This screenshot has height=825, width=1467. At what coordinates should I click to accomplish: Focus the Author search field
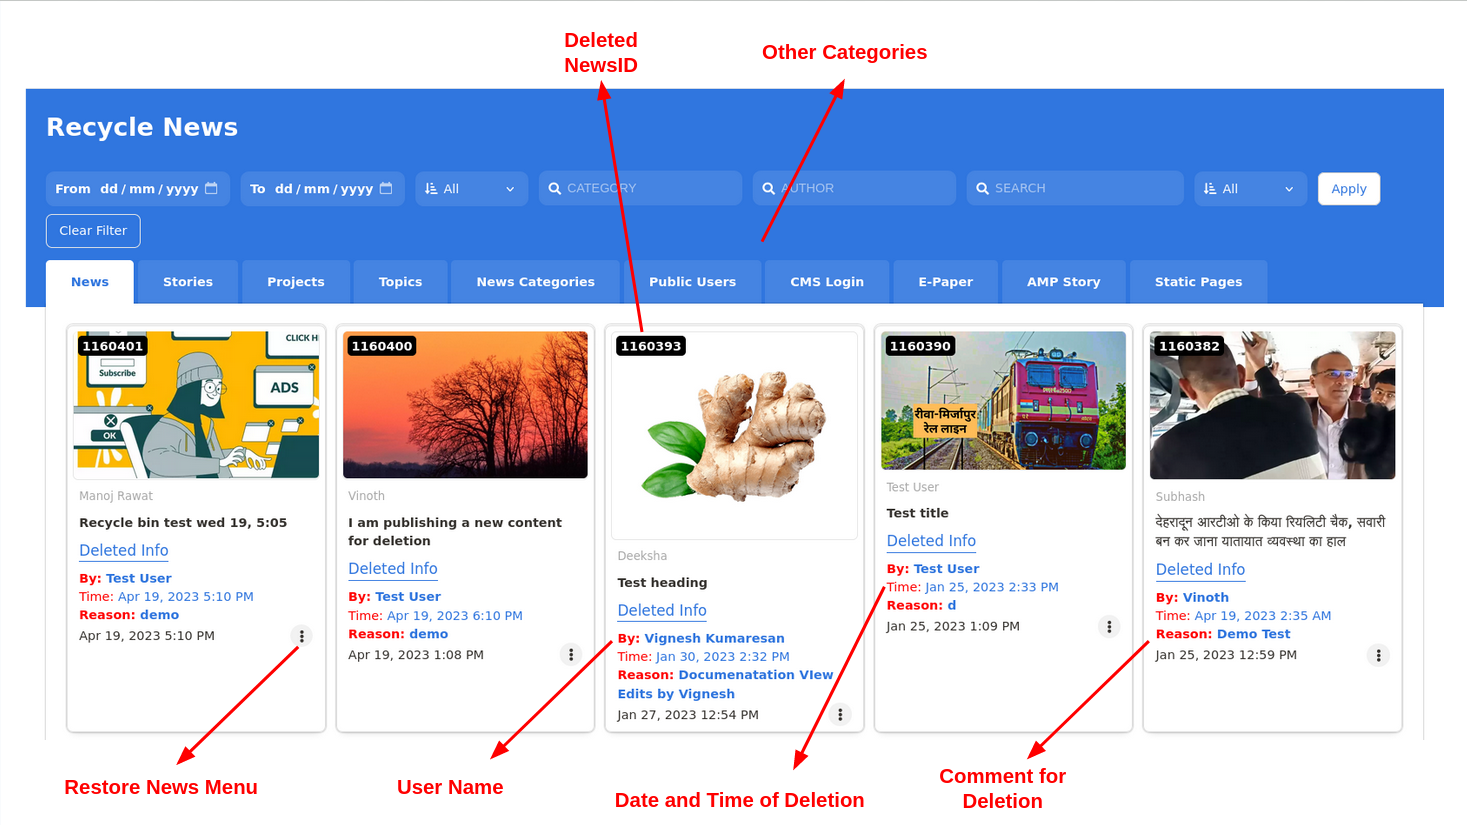pos(860,188)
